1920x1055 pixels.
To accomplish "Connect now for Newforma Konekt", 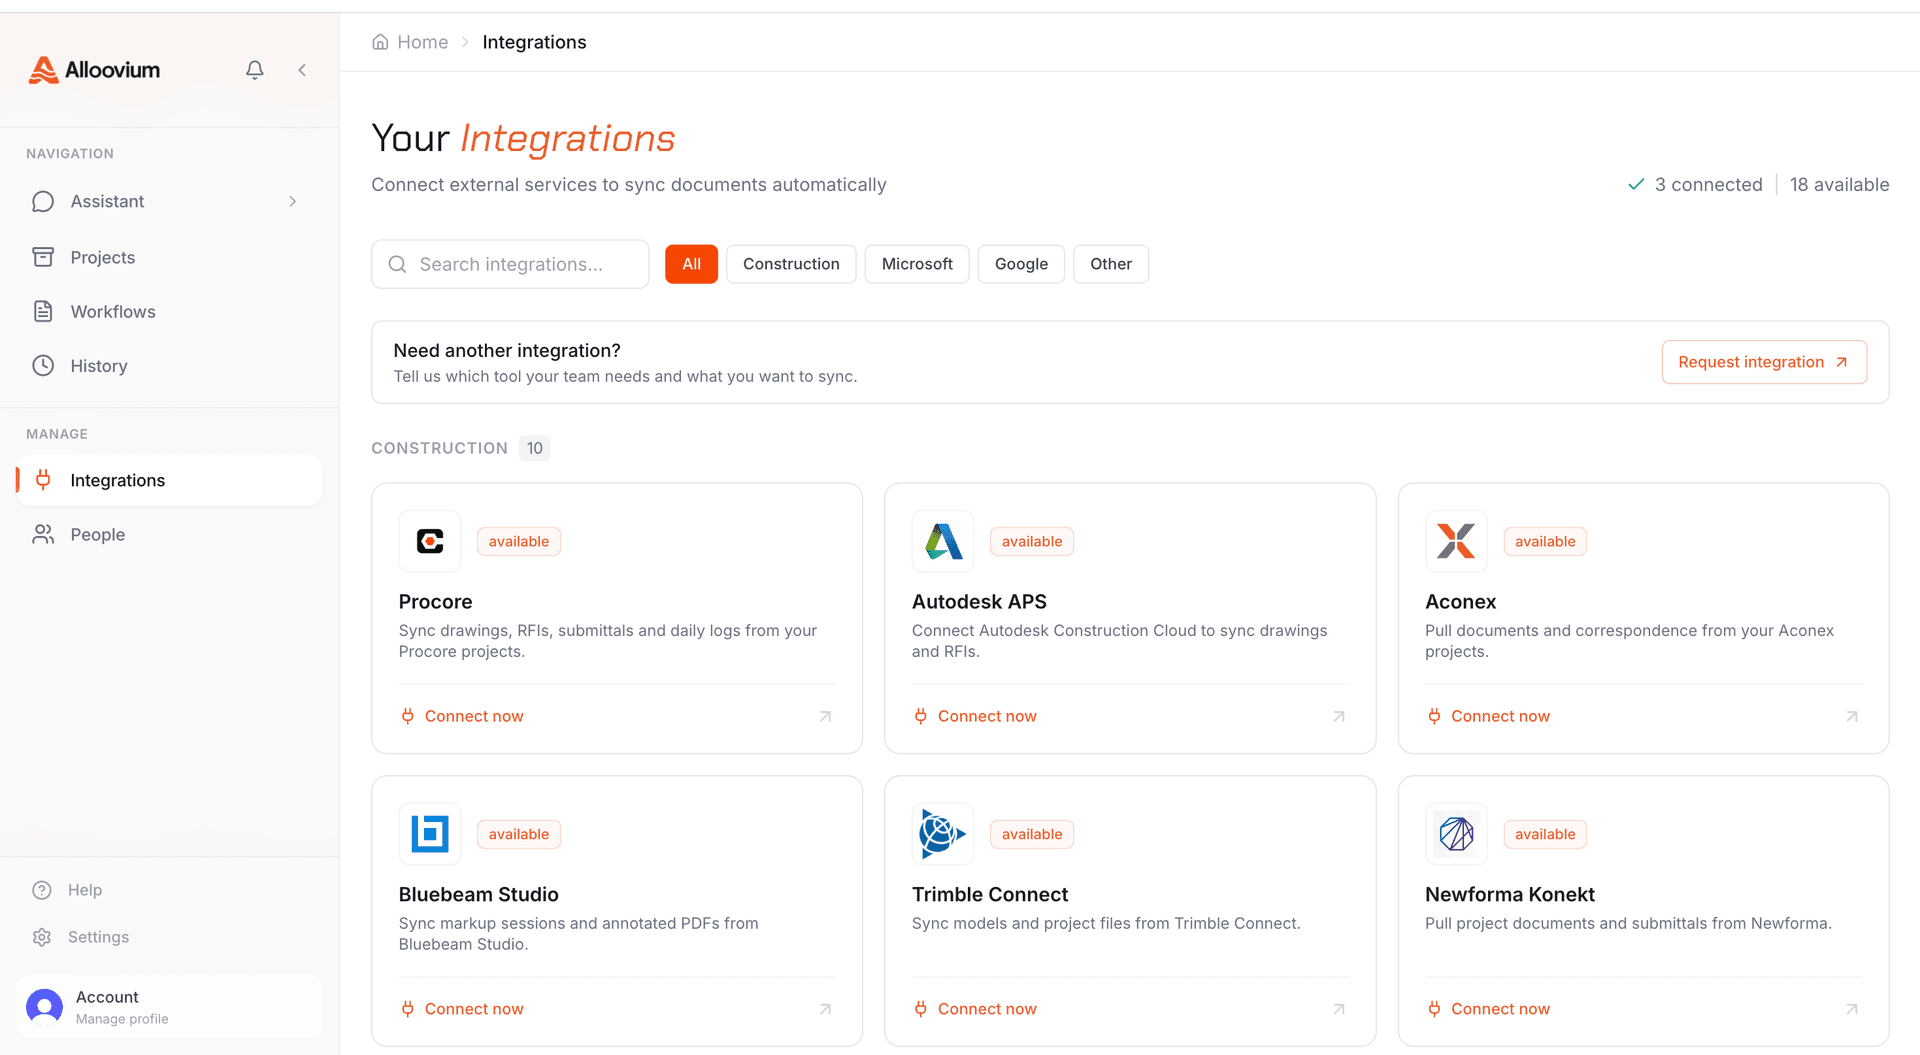I will tap(1488, 1009).
